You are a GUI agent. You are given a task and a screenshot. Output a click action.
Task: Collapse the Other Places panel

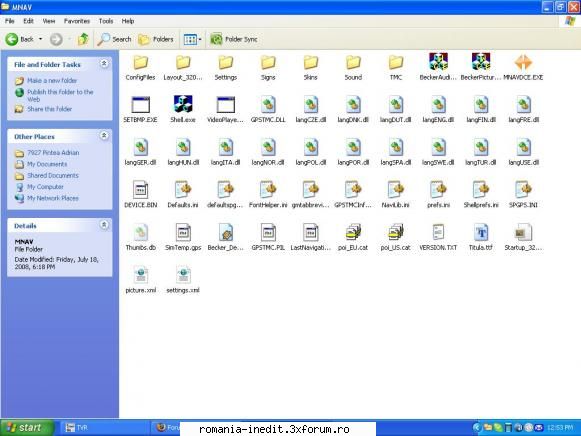coord(104,136)
